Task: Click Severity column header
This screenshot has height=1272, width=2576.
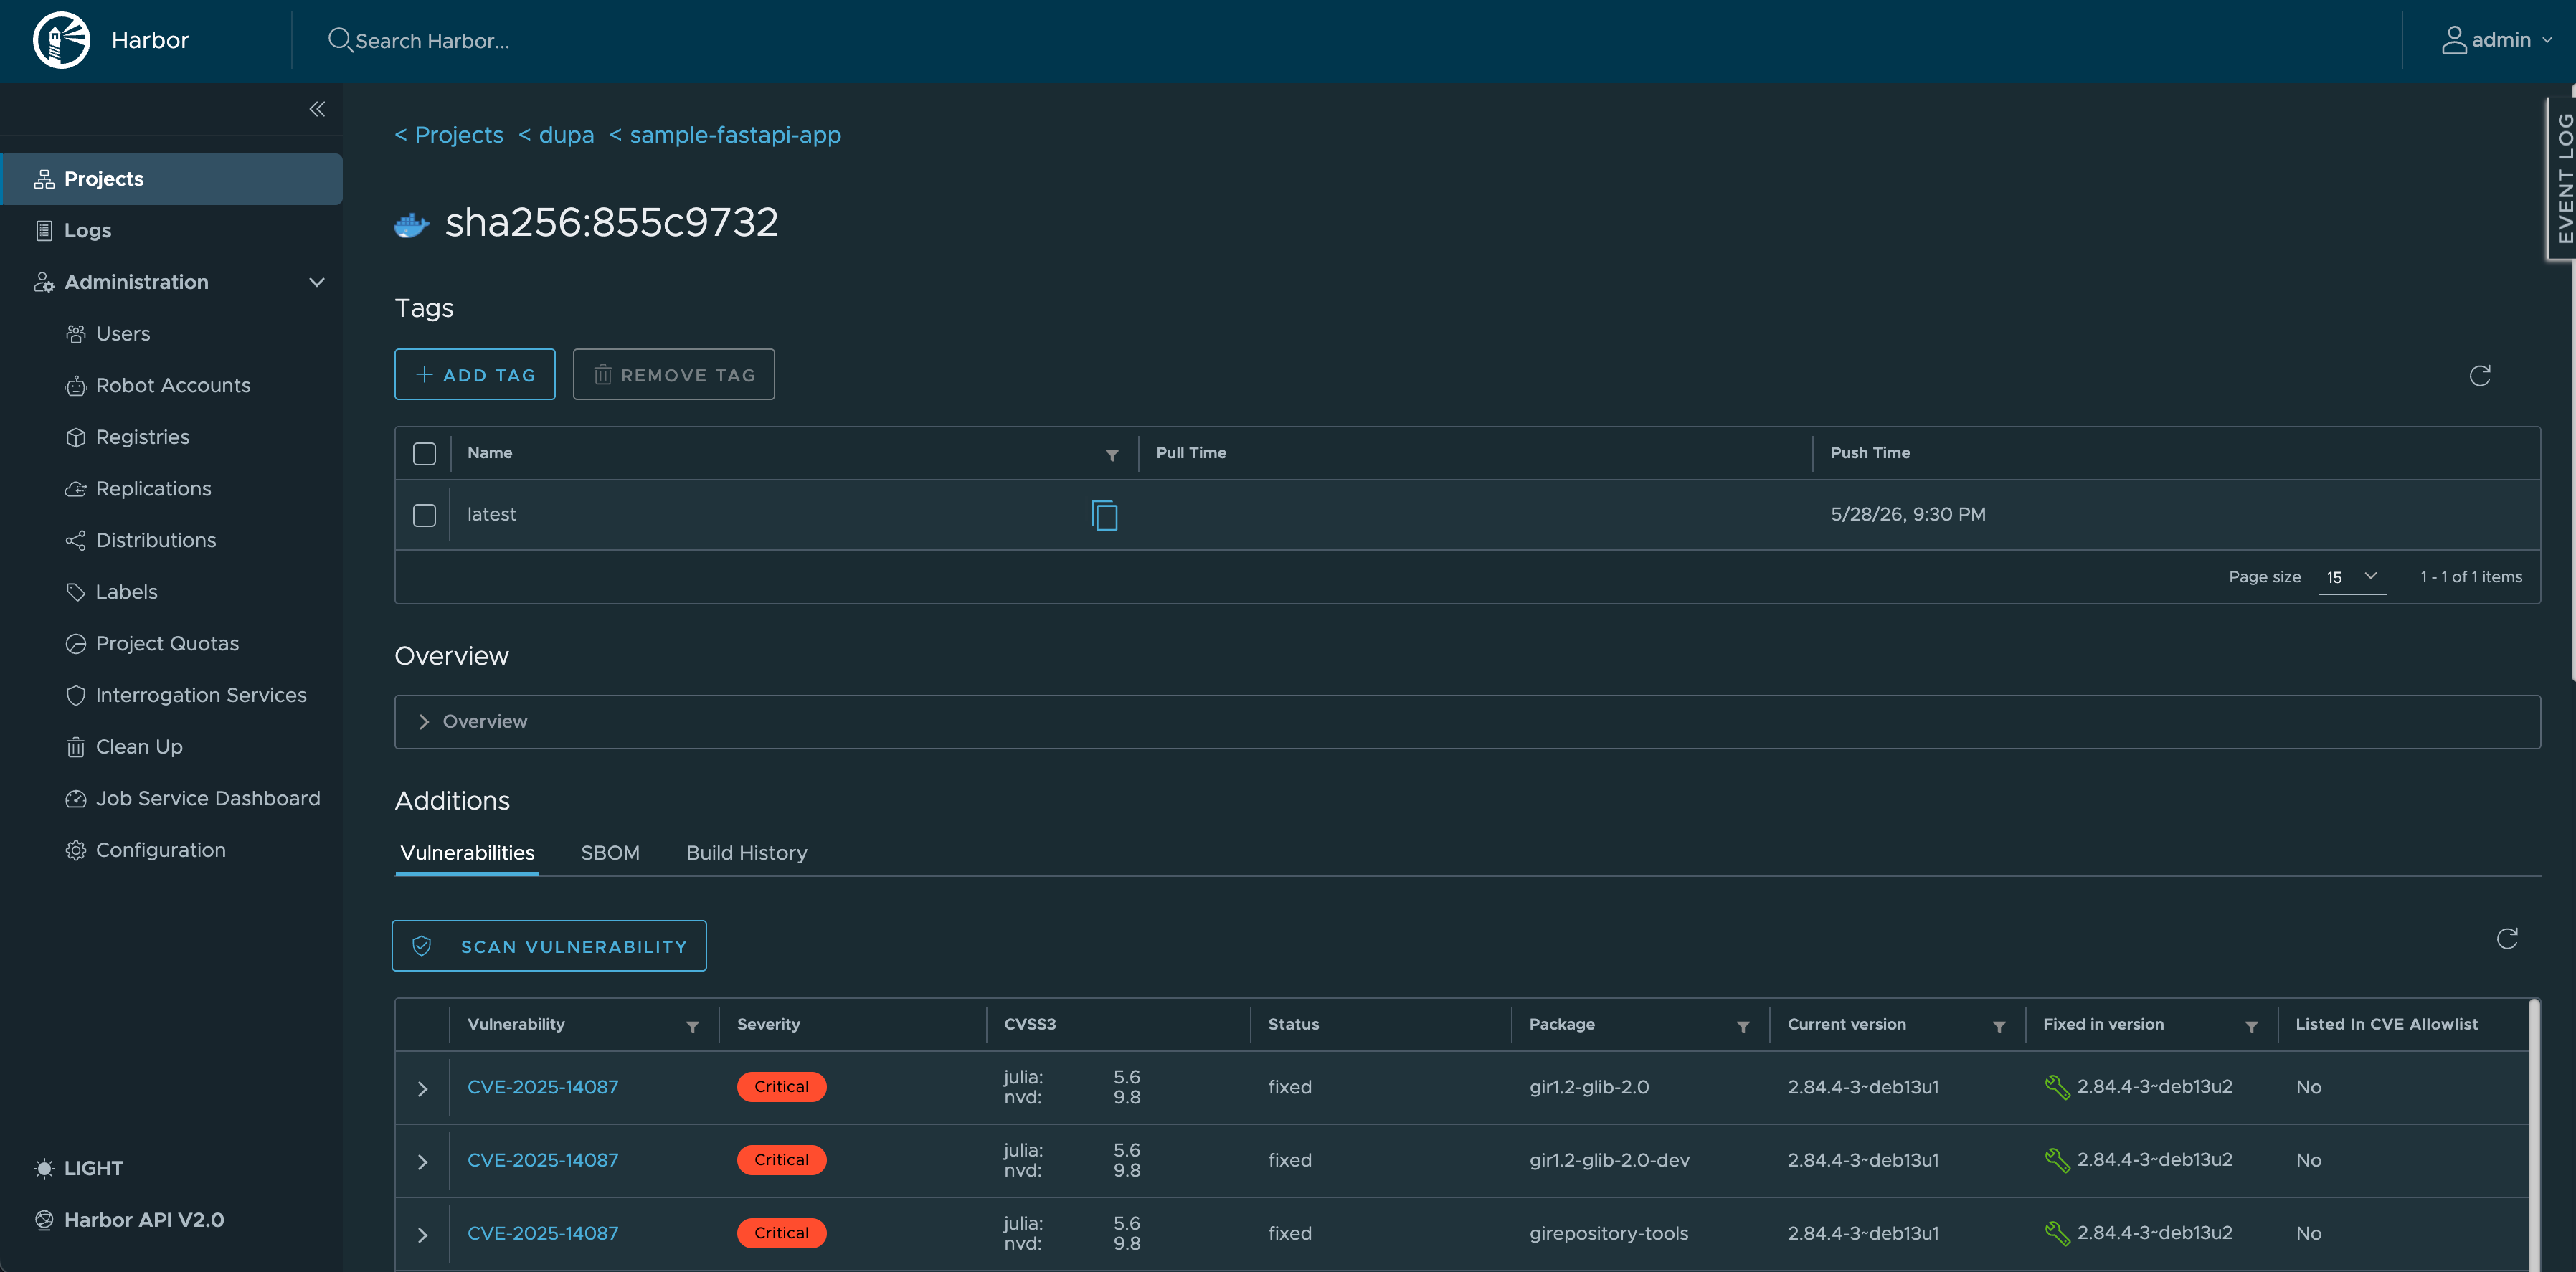Action: coord(768,1024)
